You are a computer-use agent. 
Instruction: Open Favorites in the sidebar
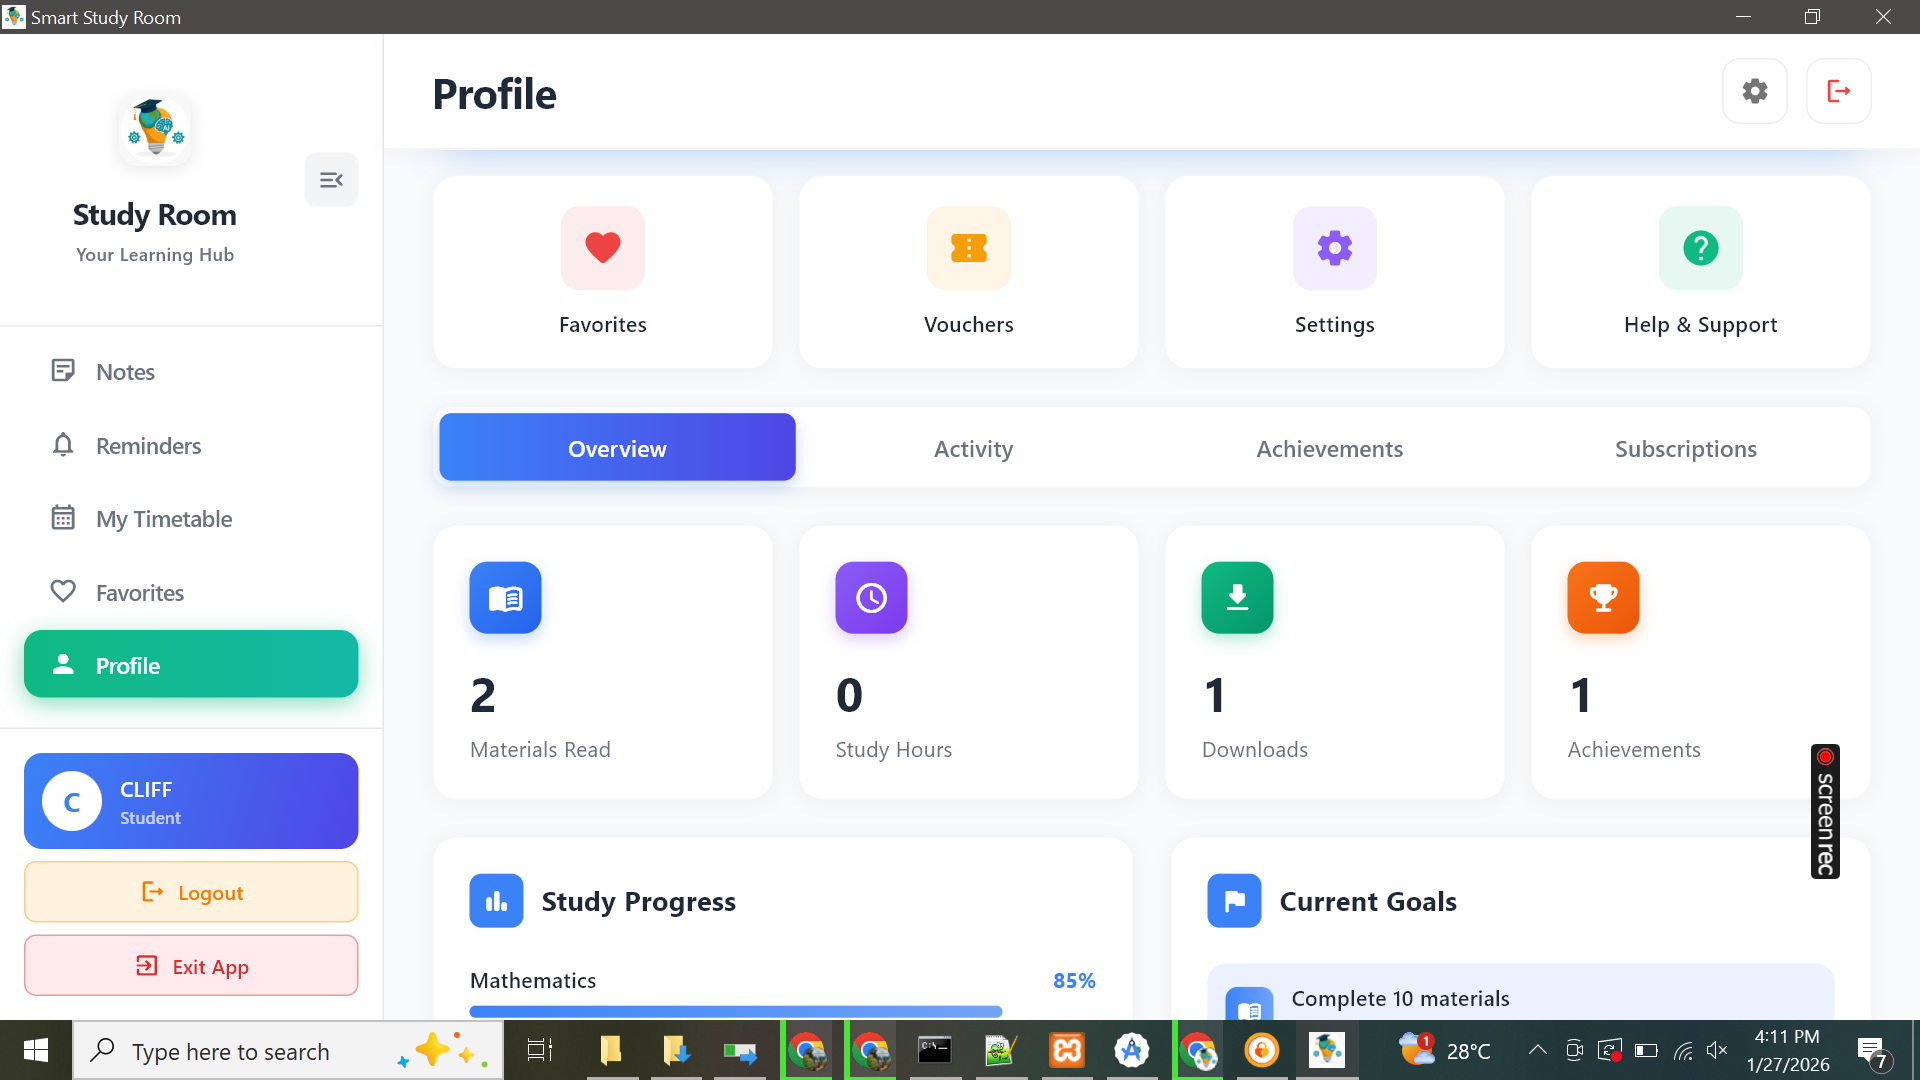[x=139, y=592]
